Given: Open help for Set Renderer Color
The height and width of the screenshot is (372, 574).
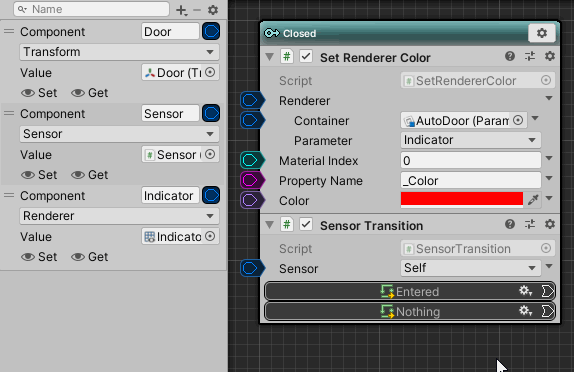Looking at the screenshot, I should (510, 56).
